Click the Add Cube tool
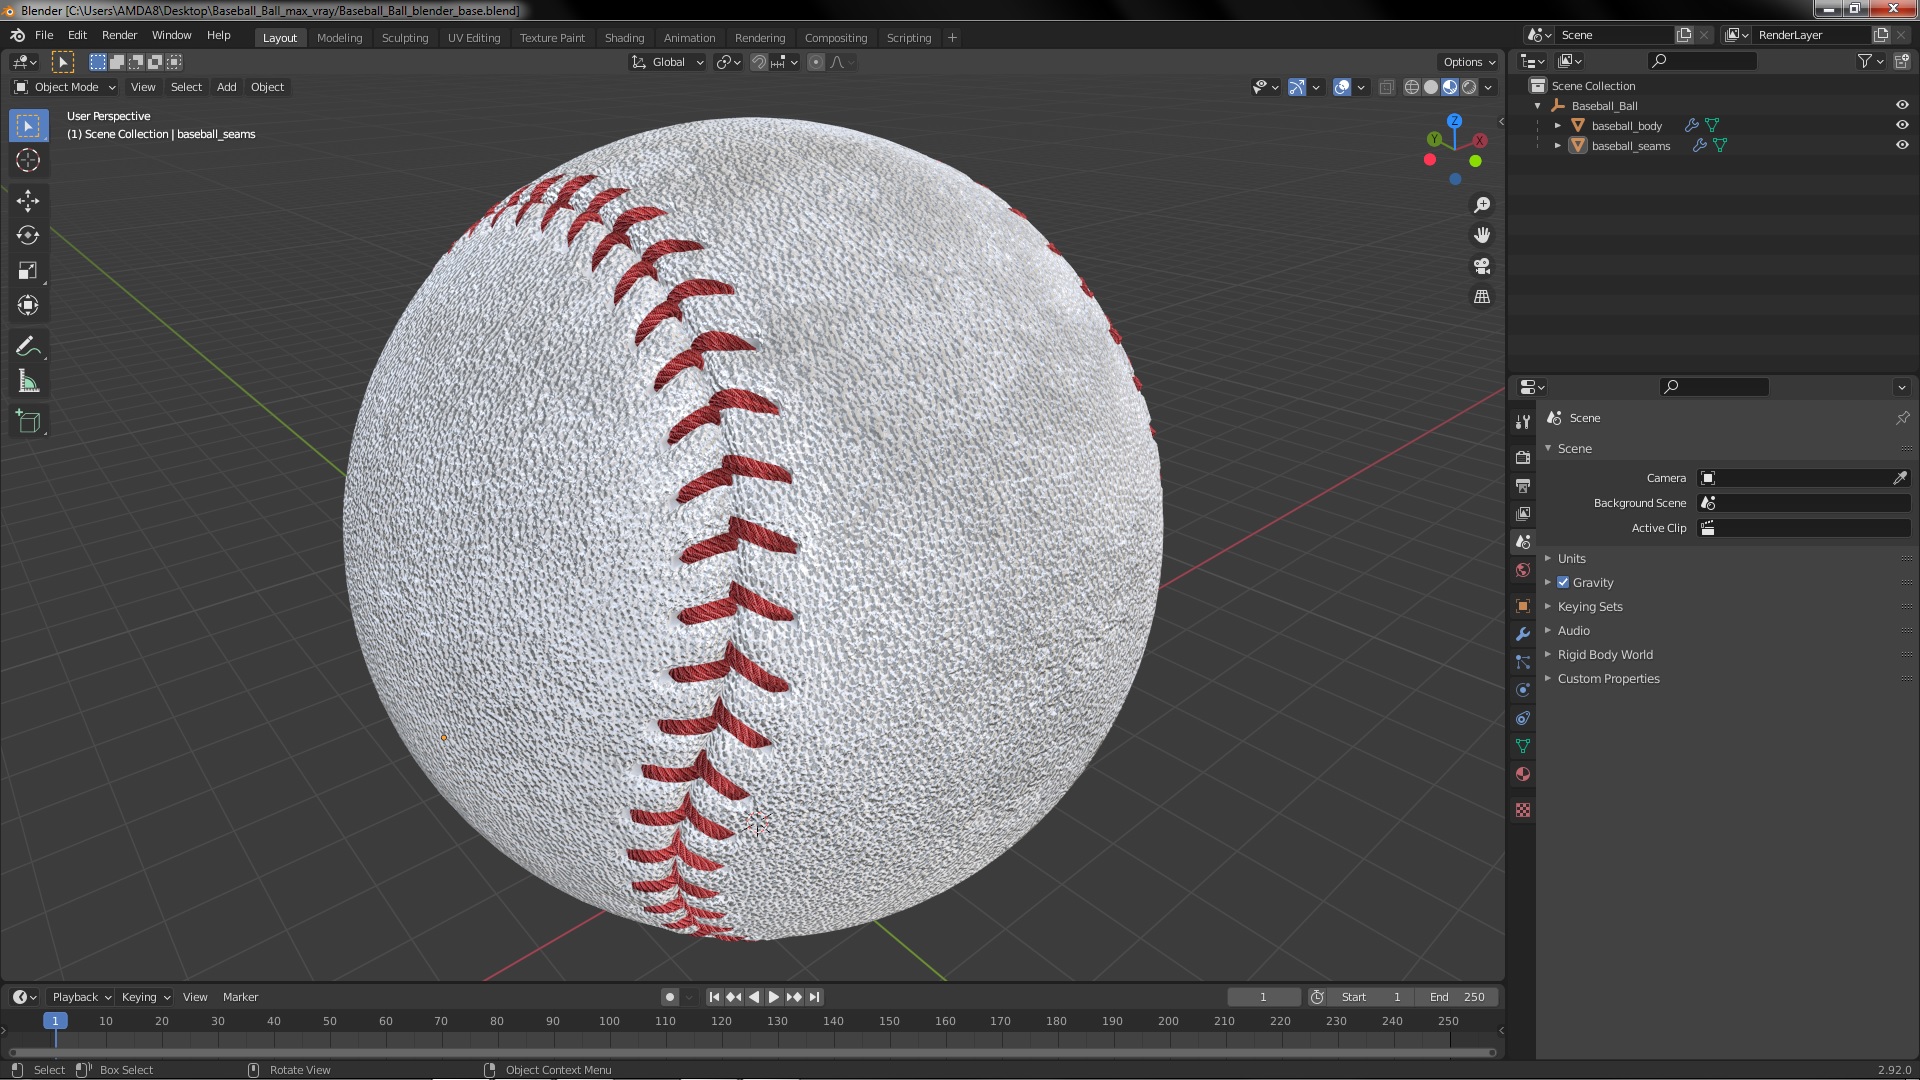This screenshot has width=1920, height=1080. point(28,421)
